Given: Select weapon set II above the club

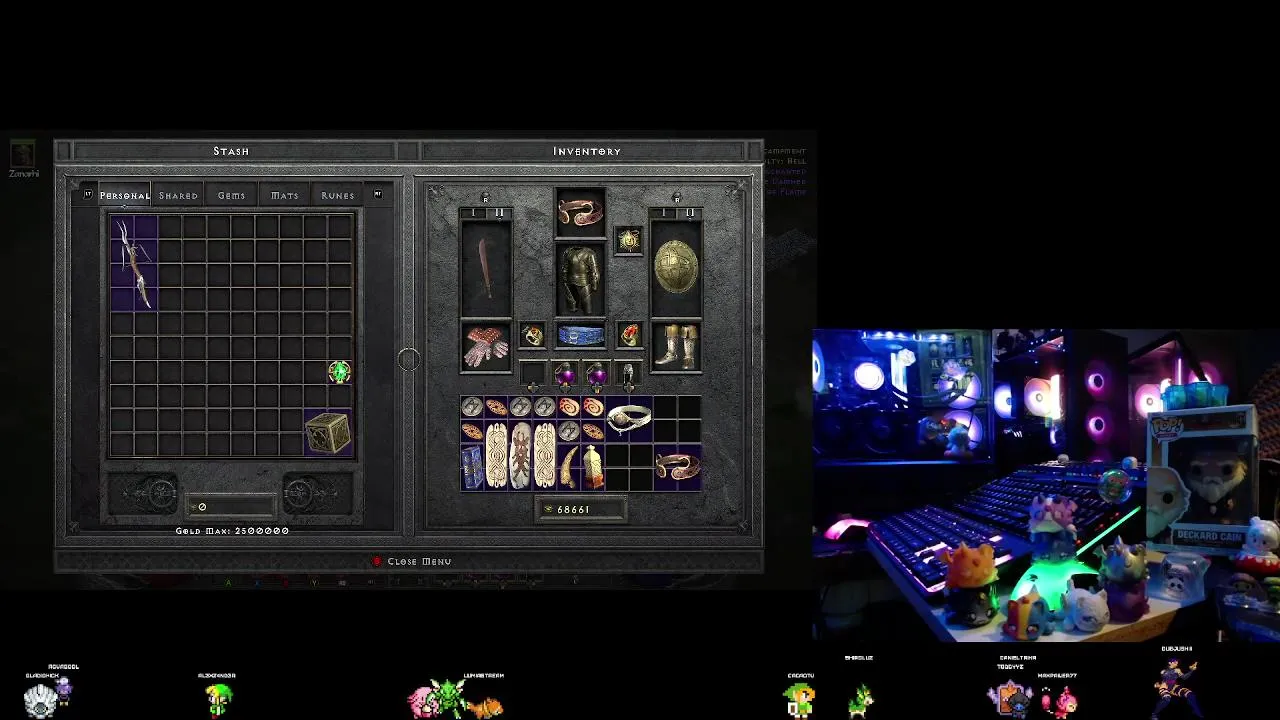Looking at the screenshot, I should [499, 213].
